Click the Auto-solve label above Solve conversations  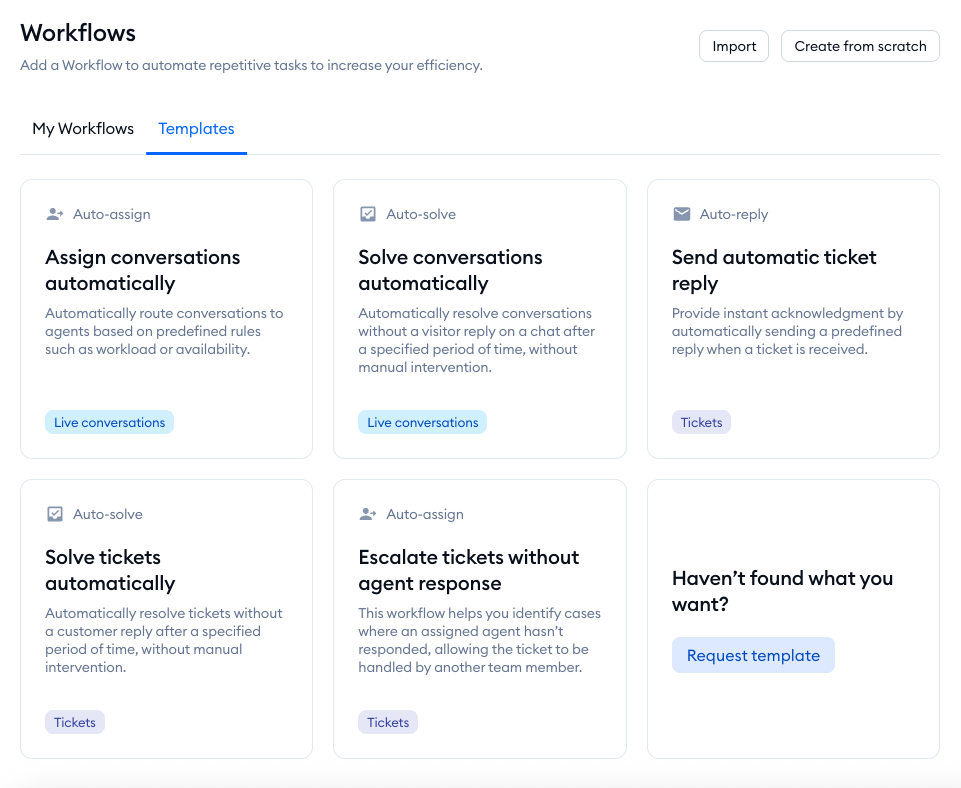421,214
